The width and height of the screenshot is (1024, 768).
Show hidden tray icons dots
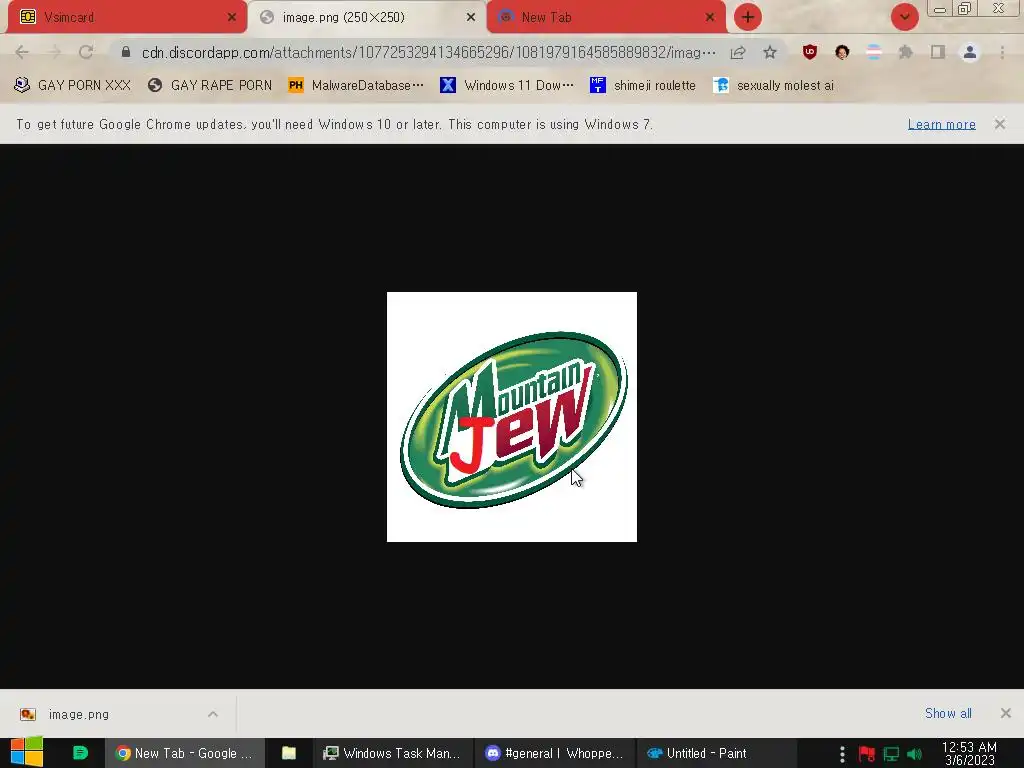point(842,754)
